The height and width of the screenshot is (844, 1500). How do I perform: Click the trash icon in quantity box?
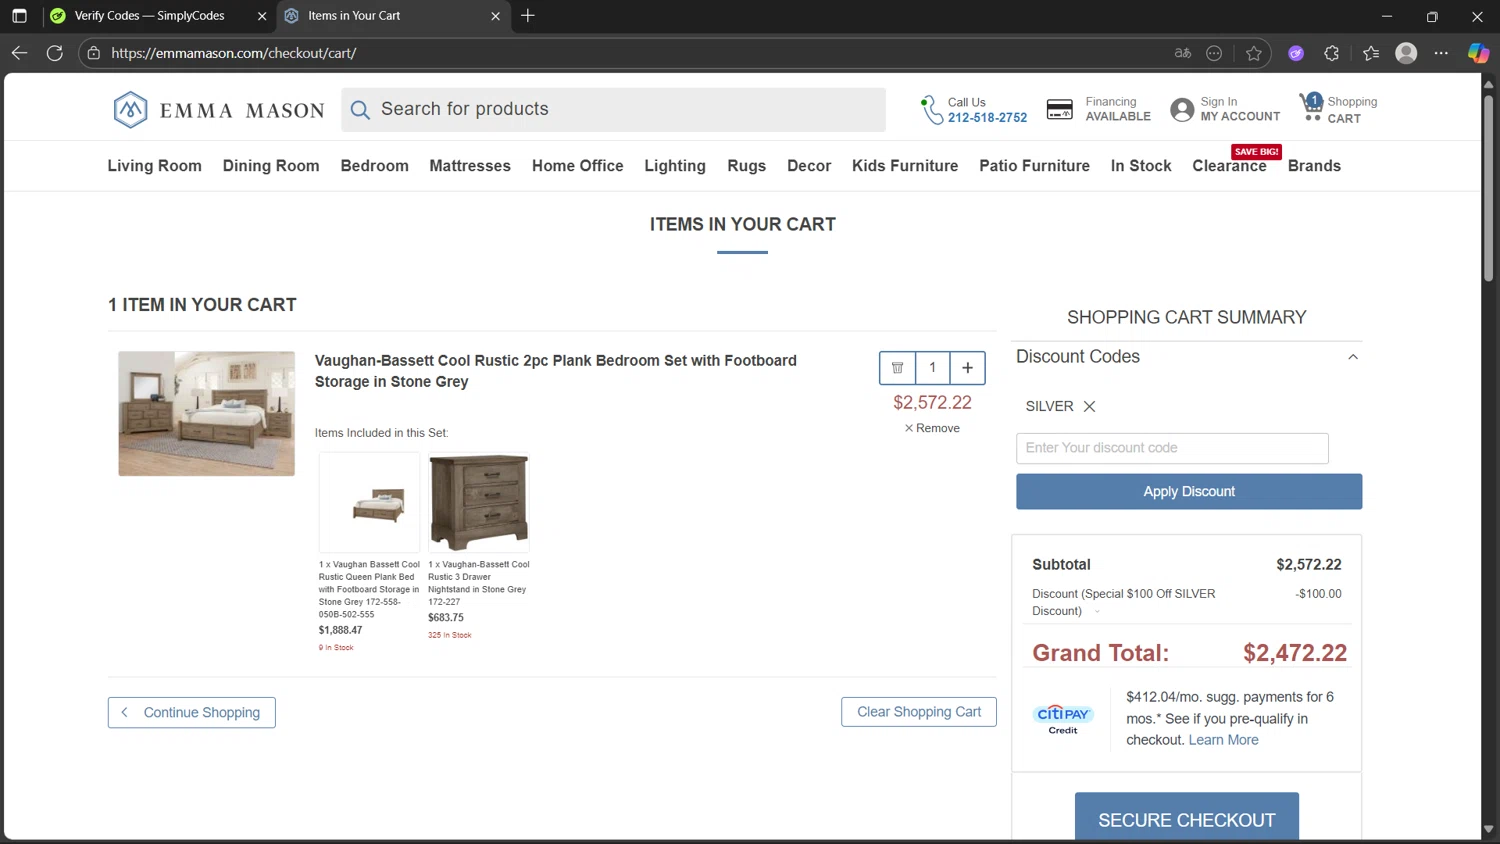click(897, 368)
